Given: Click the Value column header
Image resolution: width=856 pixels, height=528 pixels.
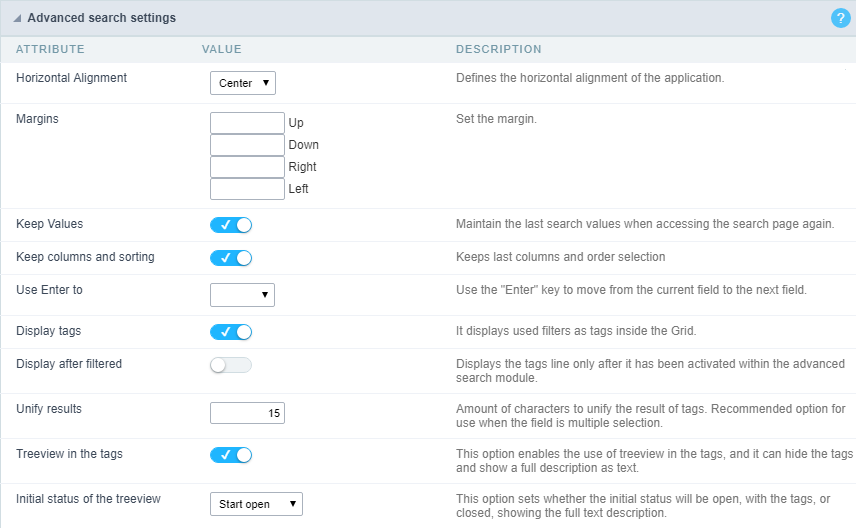Looking at the screenshot, I should click(x=222, y=49).
